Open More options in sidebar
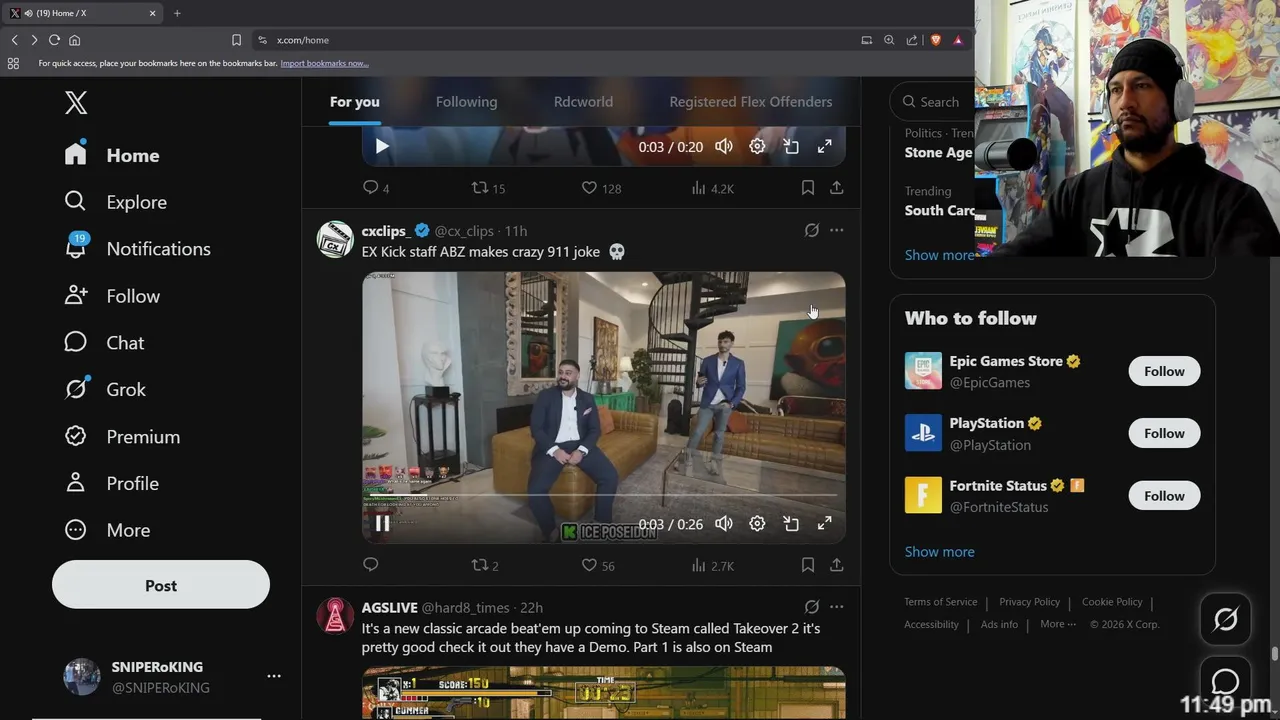The width and height of the screenshot is (1280, 720). coord(107,530)
